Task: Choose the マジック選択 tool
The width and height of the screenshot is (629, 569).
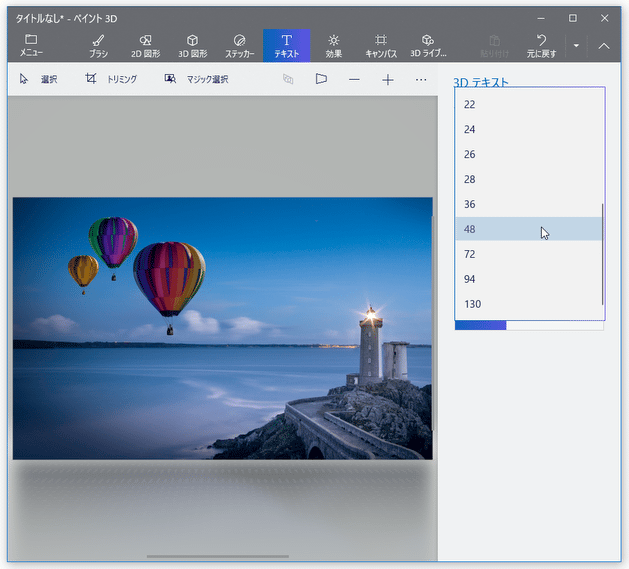Action: (197, 79)
